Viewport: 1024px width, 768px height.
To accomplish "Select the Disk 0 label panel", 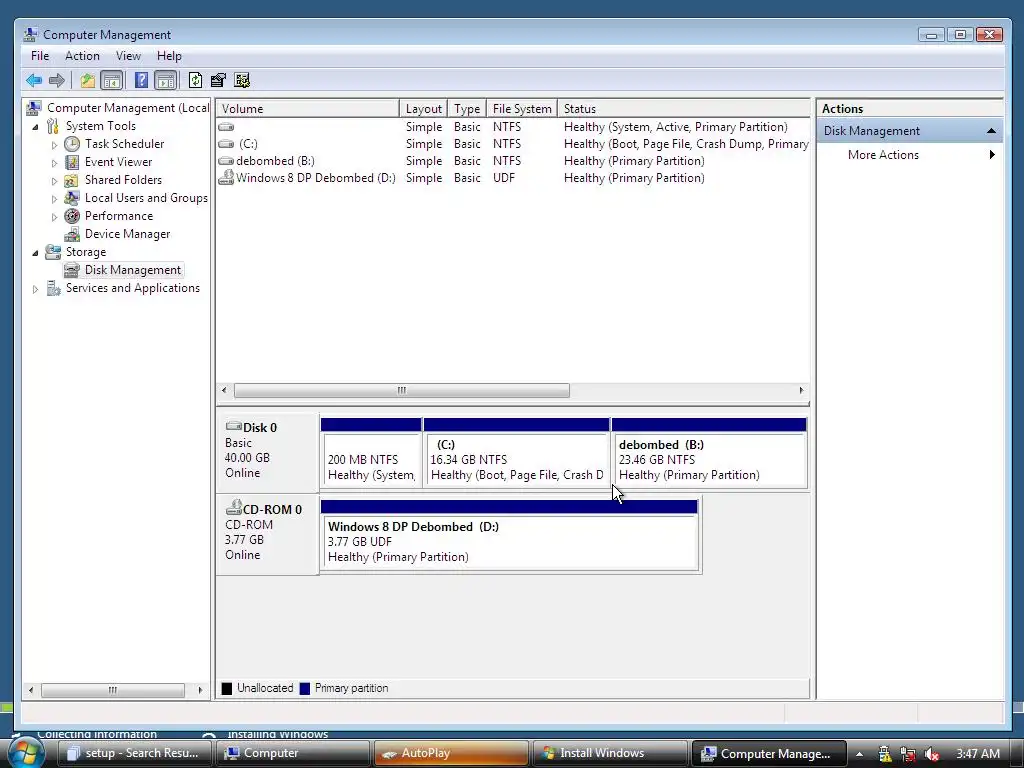I will (267, 451).
